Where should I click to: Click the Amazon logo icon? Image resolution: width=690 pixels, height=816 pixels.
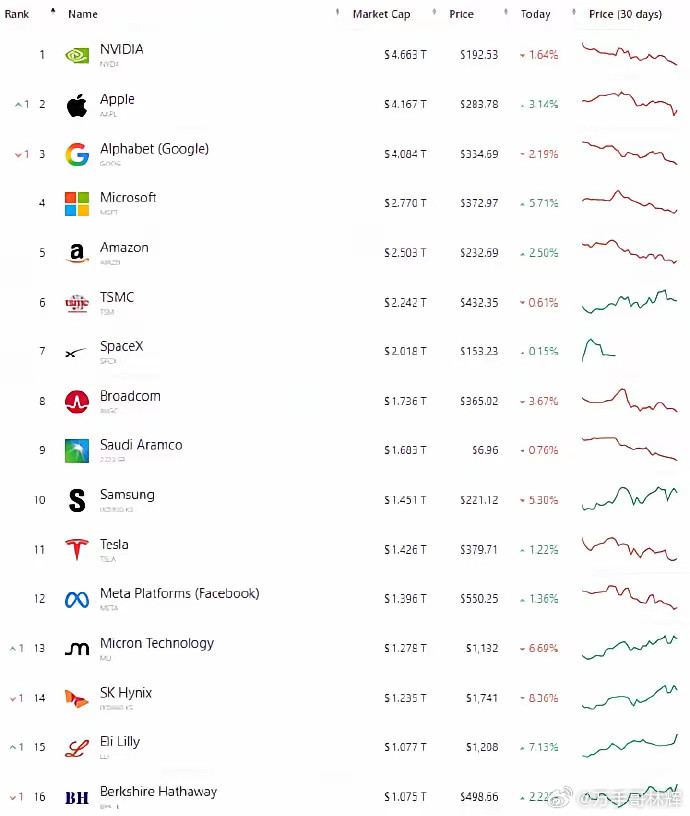tap(77, 253)
